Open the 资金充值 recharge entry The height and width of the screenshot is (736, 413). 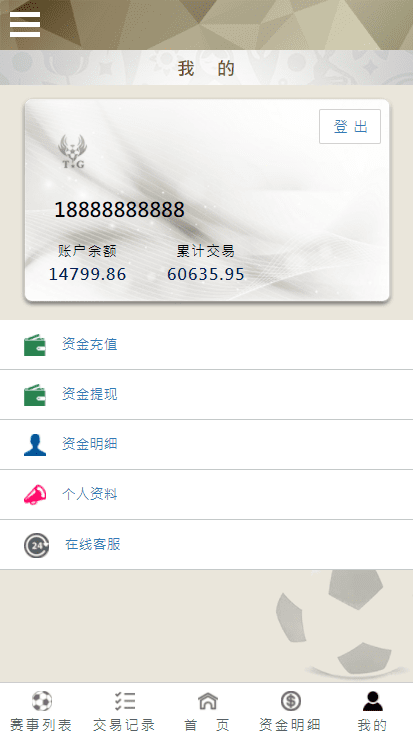[x=206, y=345]
